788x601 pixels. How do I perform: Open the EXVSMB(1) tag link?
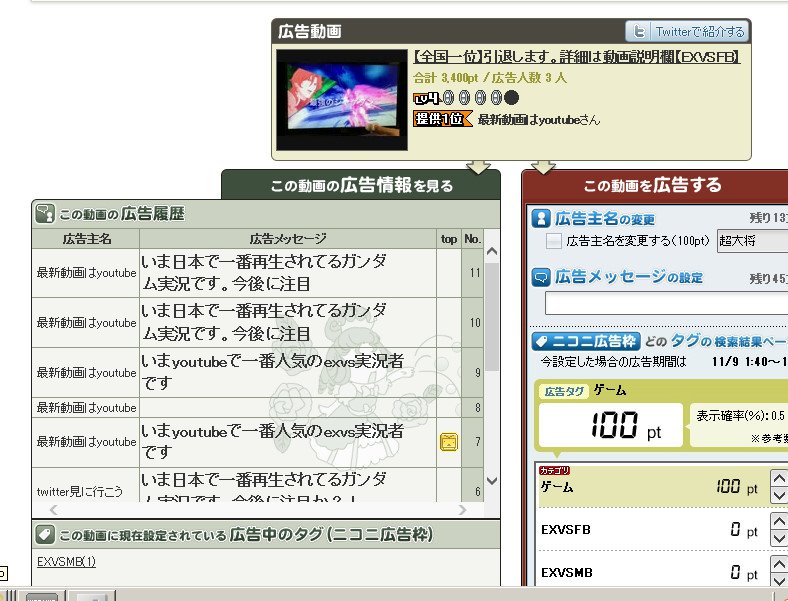(x=66, y=561)
